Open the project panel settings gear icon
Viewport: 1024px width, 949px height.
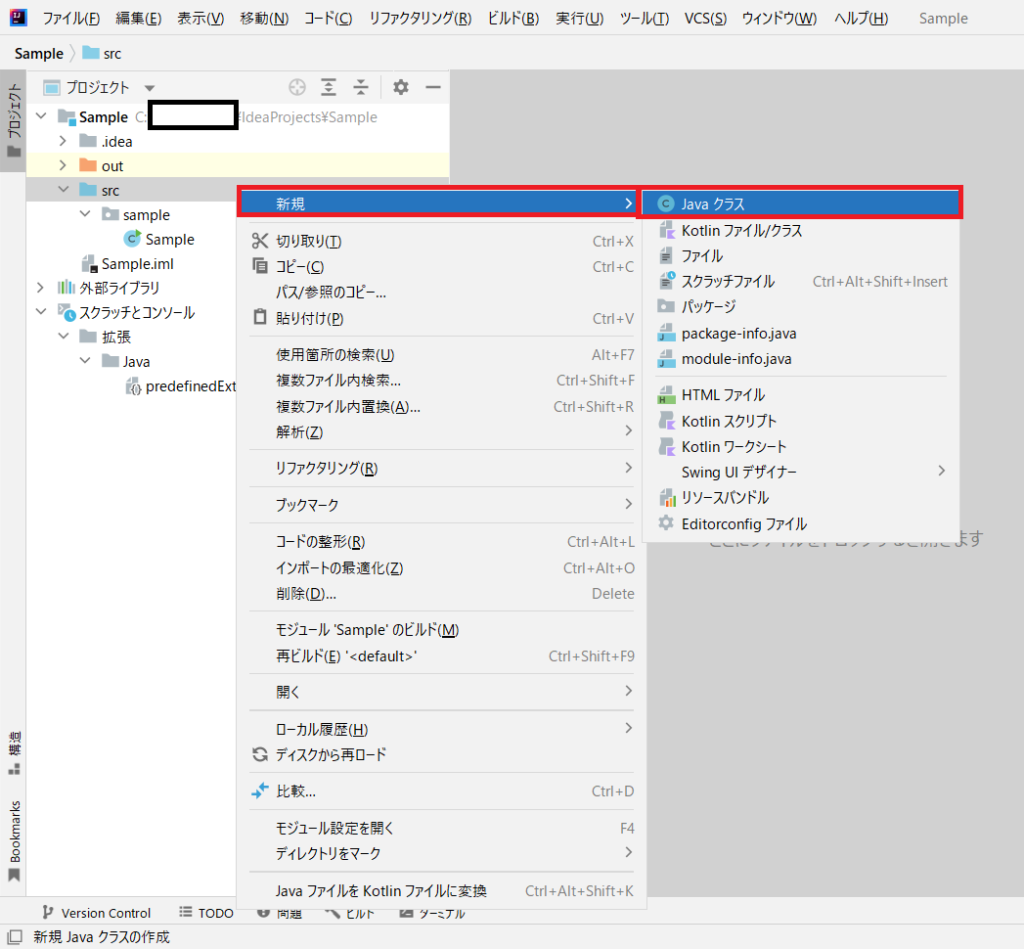399,87
